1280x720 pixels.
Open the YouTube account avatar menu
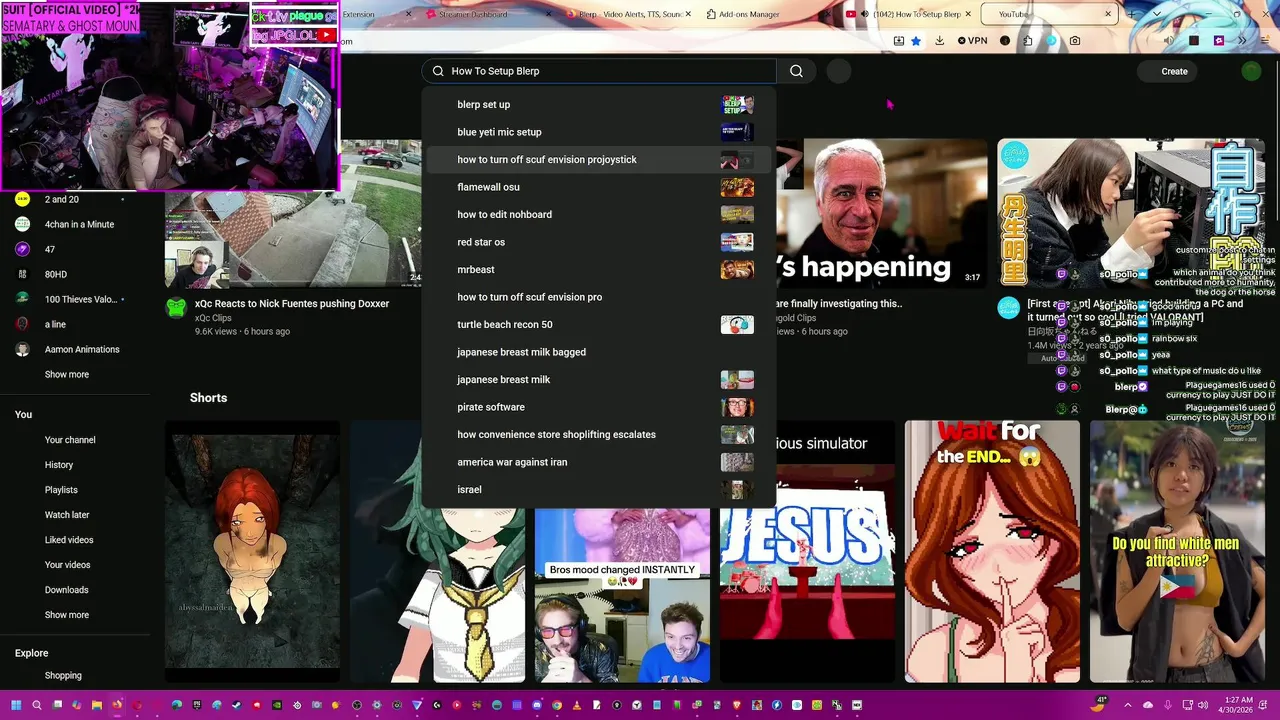click(1251, 71)
